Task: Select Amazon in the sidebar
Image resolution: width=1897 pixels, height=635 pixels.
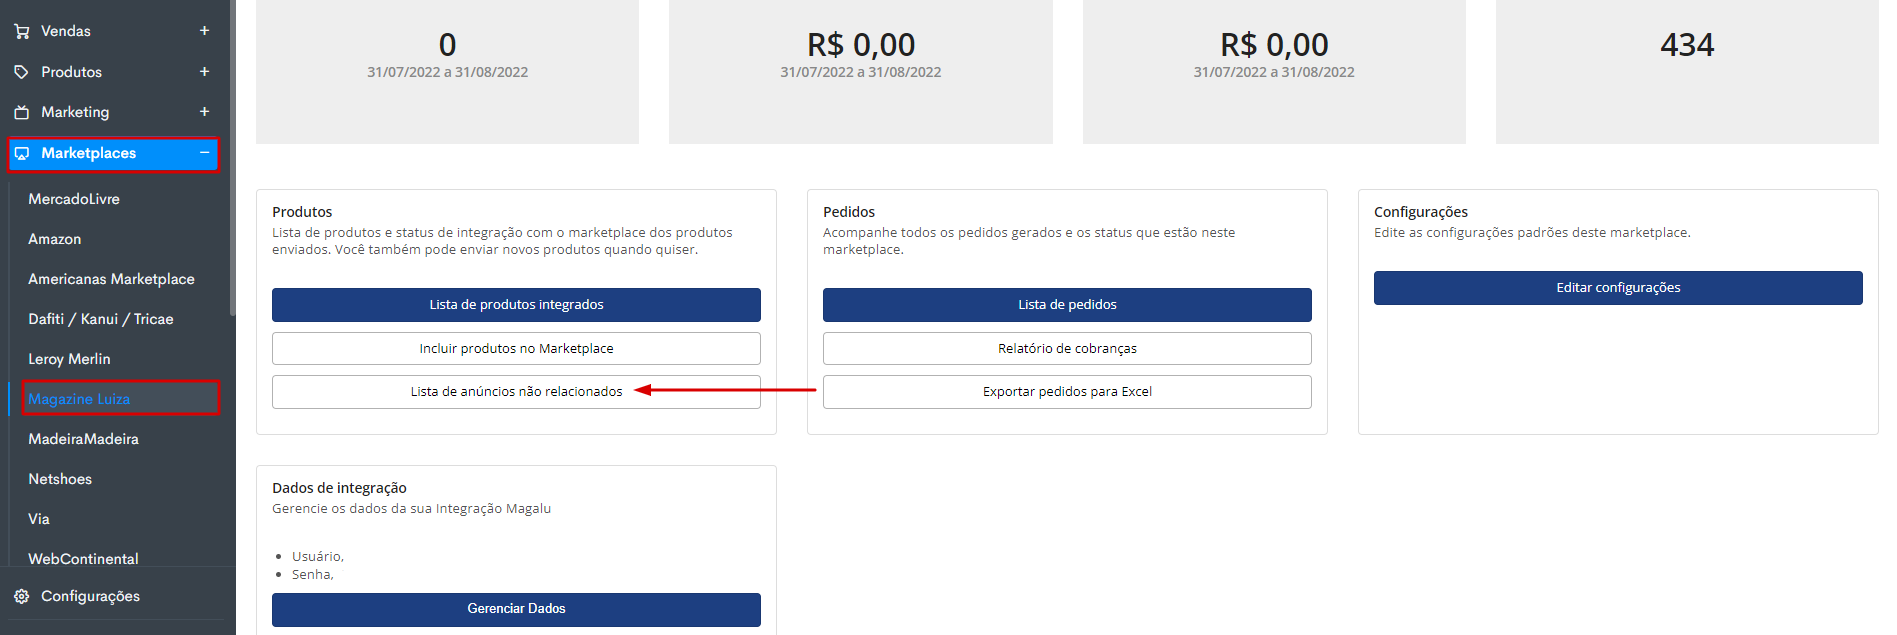Action: click(55, 239)
